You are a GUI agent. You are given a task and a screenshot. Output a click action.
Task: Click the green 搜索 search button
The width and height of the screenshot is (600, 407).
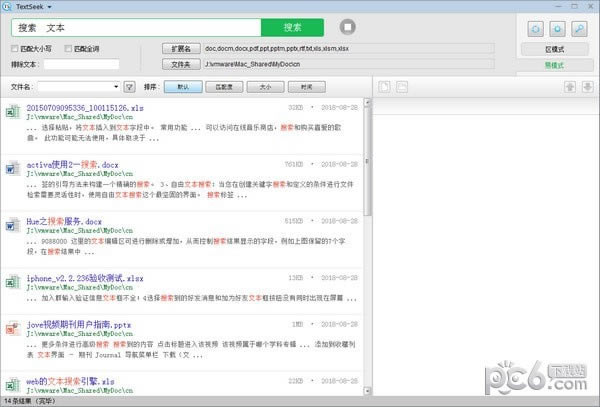[x=292, y=27]
